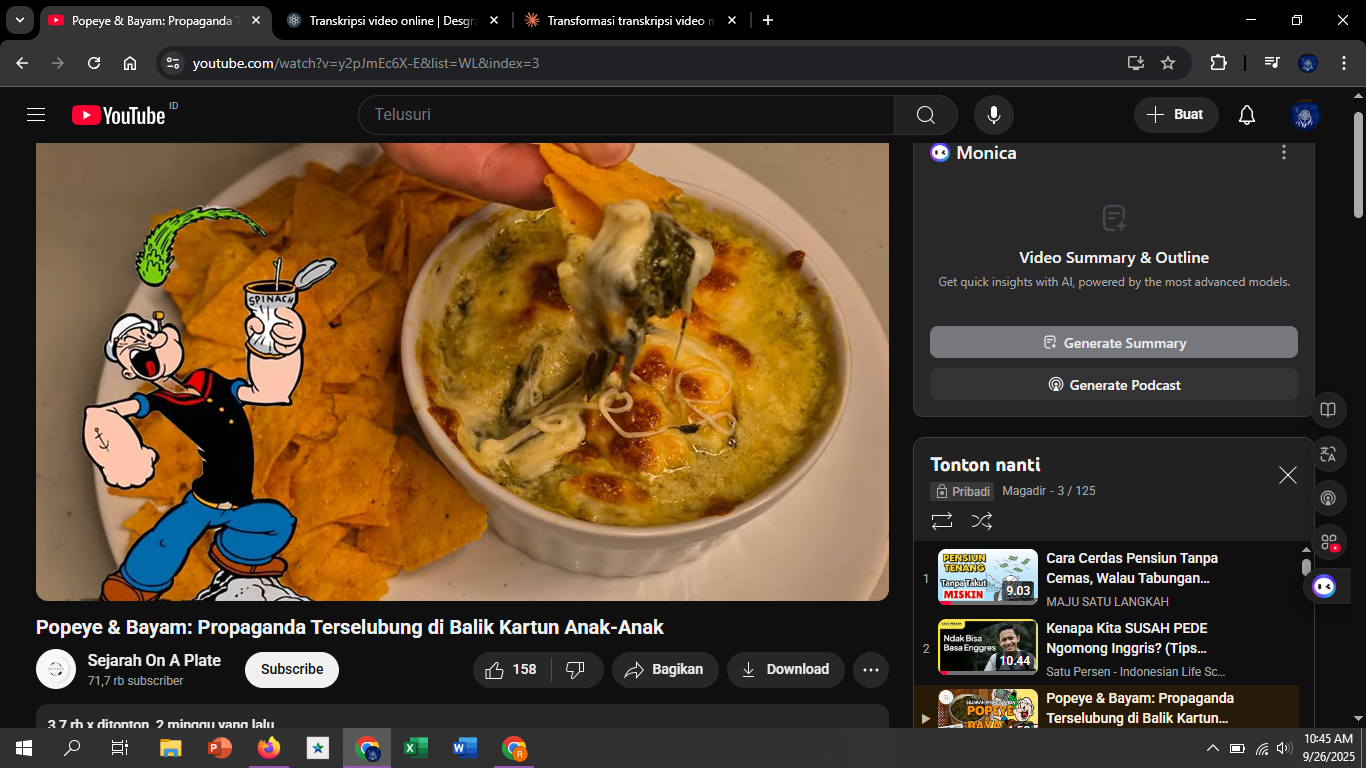Switch to Transformasi transkripsi video tab

(630, 20)
